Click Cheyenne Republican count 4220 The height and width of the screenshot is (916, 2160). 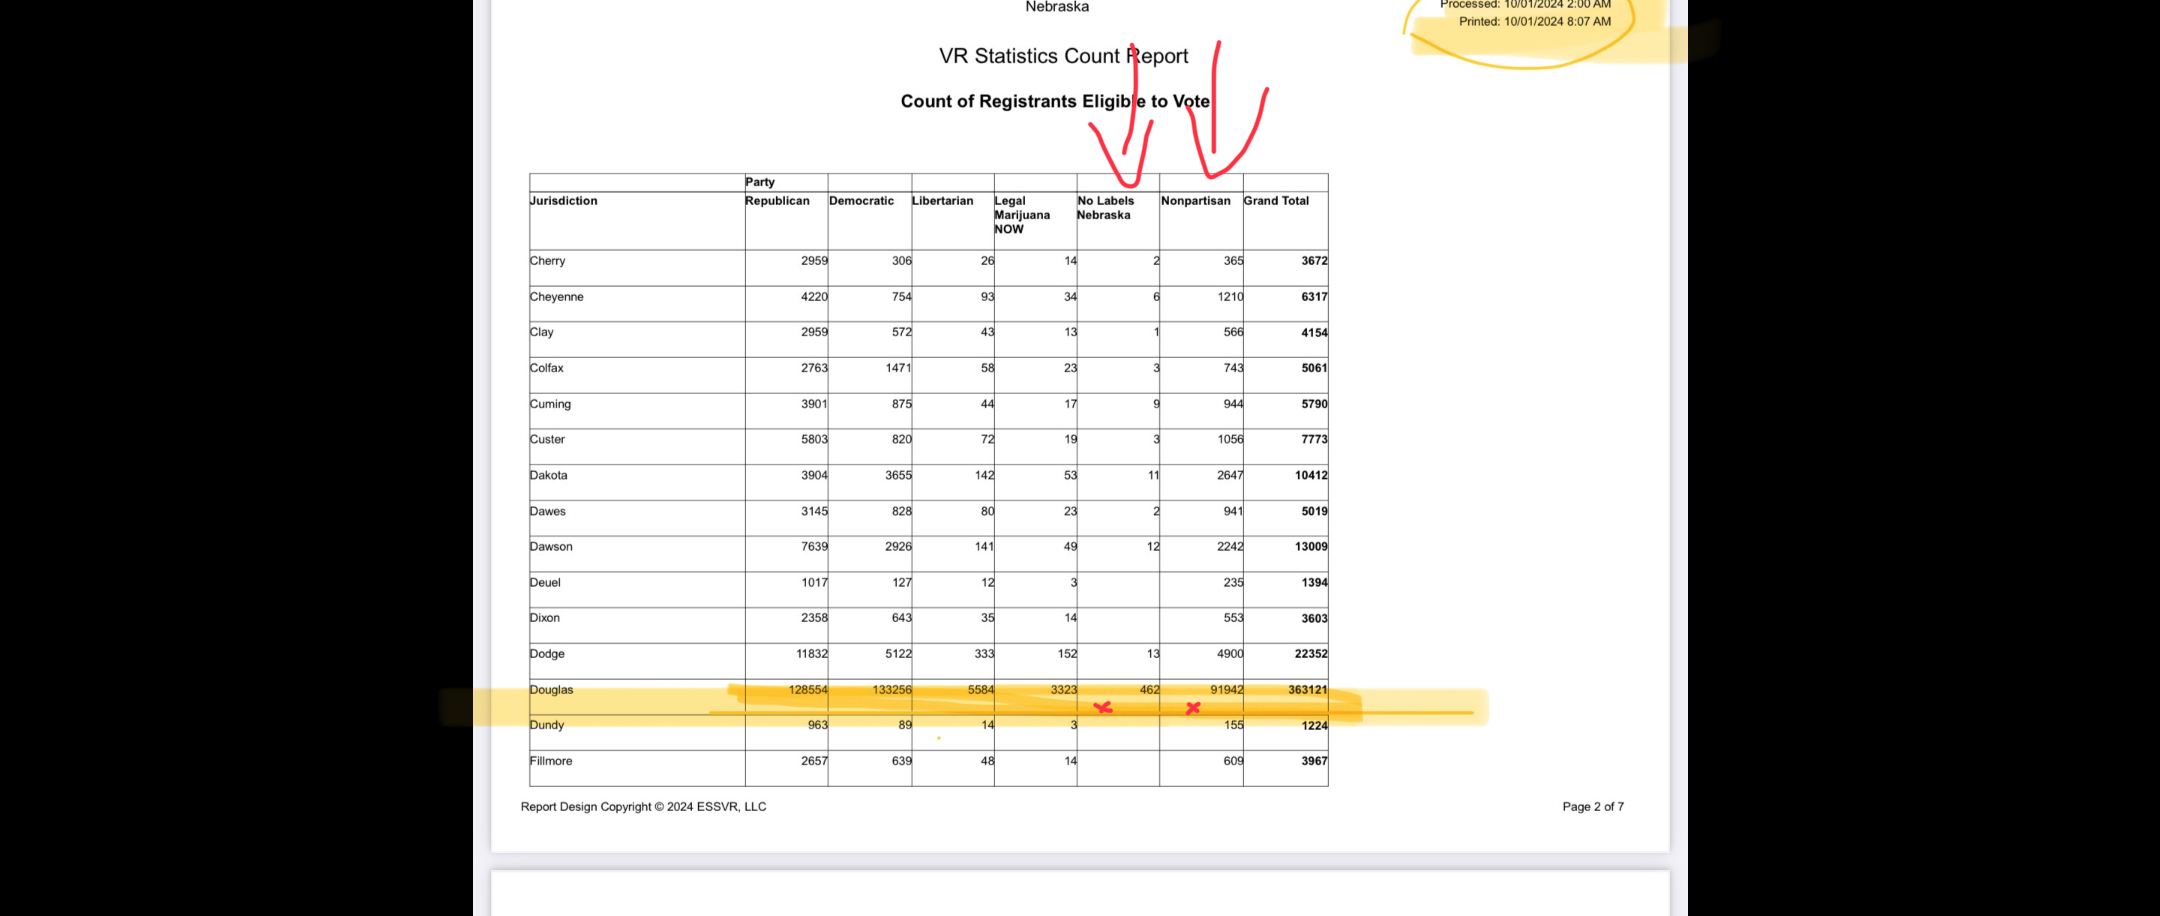tap(814, 297)
